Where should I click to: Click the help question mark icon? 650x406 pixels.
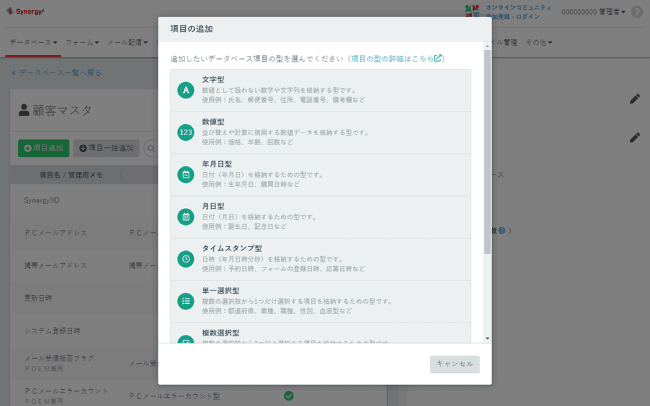637,12
